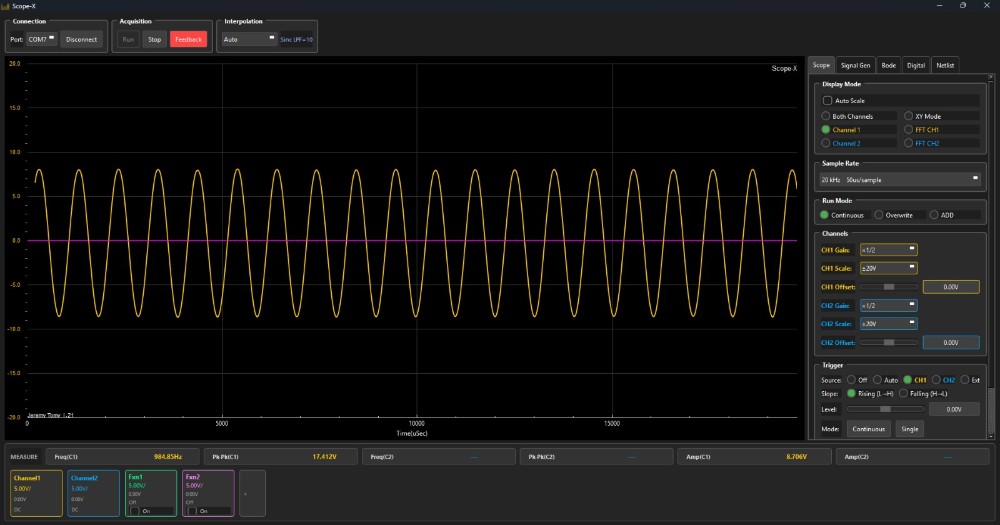Select Rising (L→H) trigger slope
The image size is (1000, 525).
851,394
